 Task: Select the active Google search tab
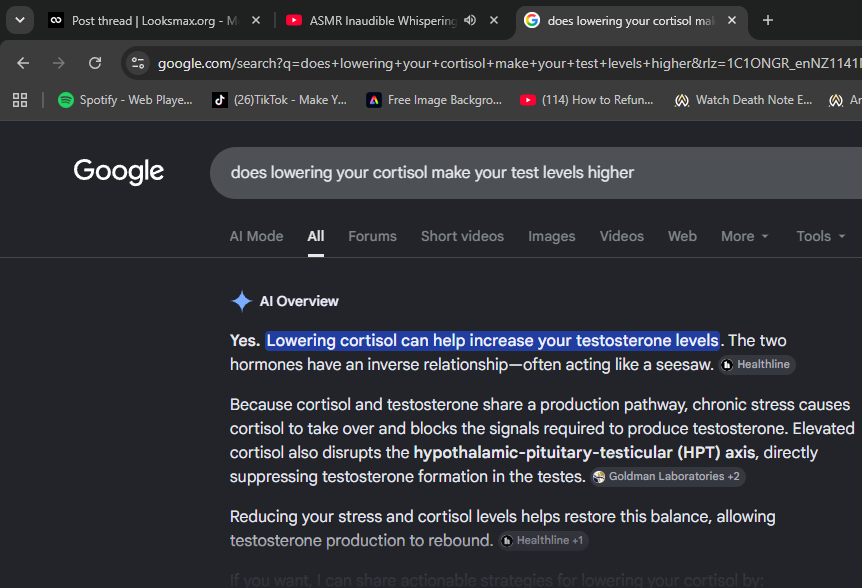tap(630, 21)
